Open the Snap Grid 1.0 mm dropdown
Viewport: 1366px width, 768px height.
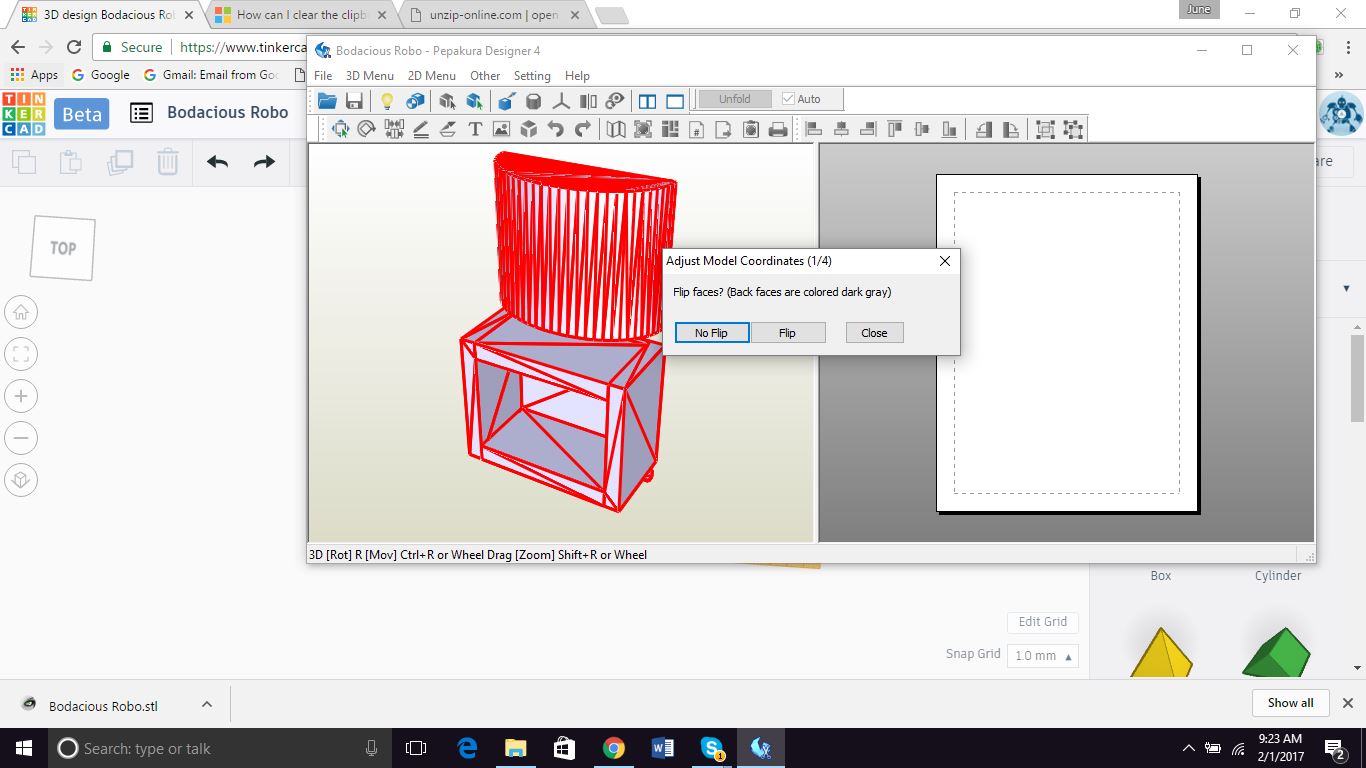point(1044,656)
